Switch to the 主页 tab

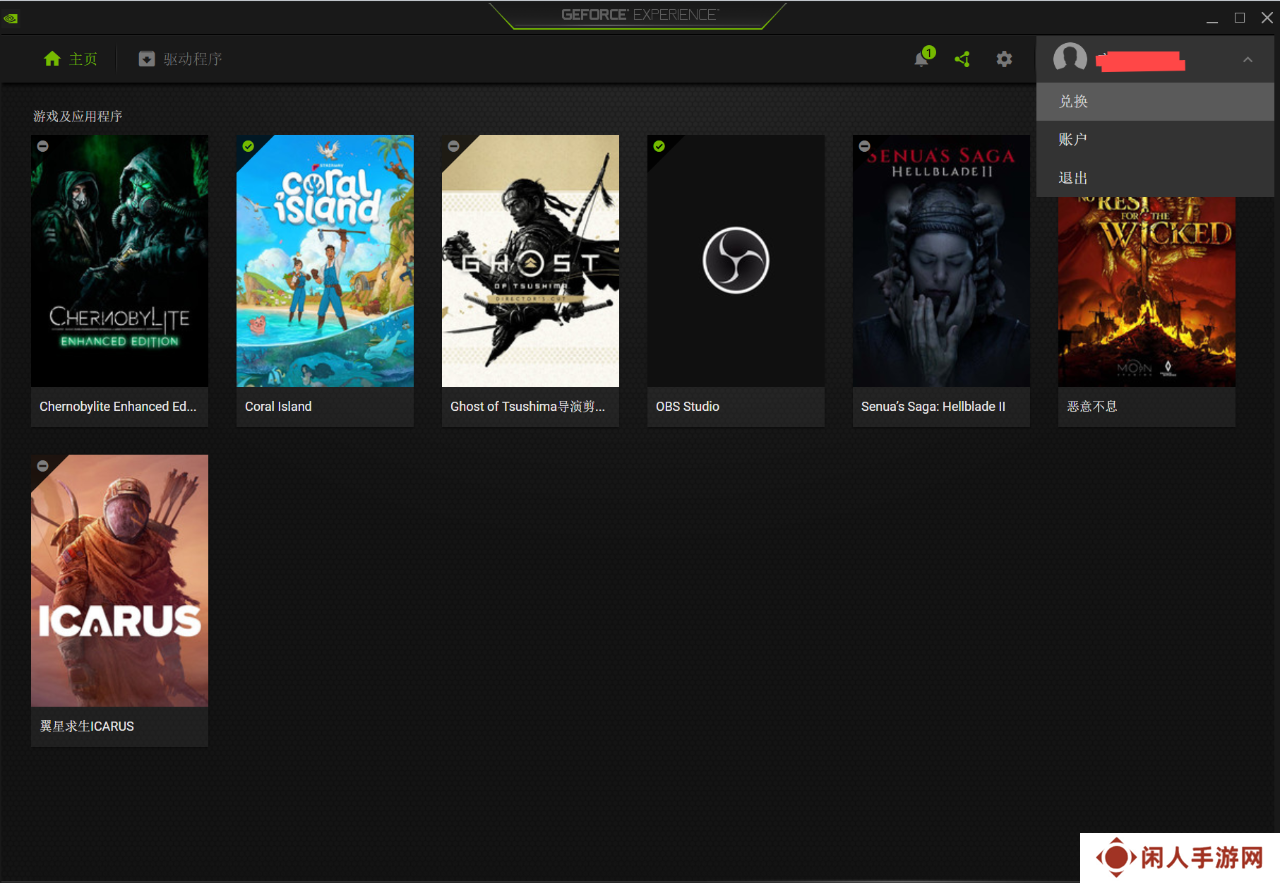(71, 59)
